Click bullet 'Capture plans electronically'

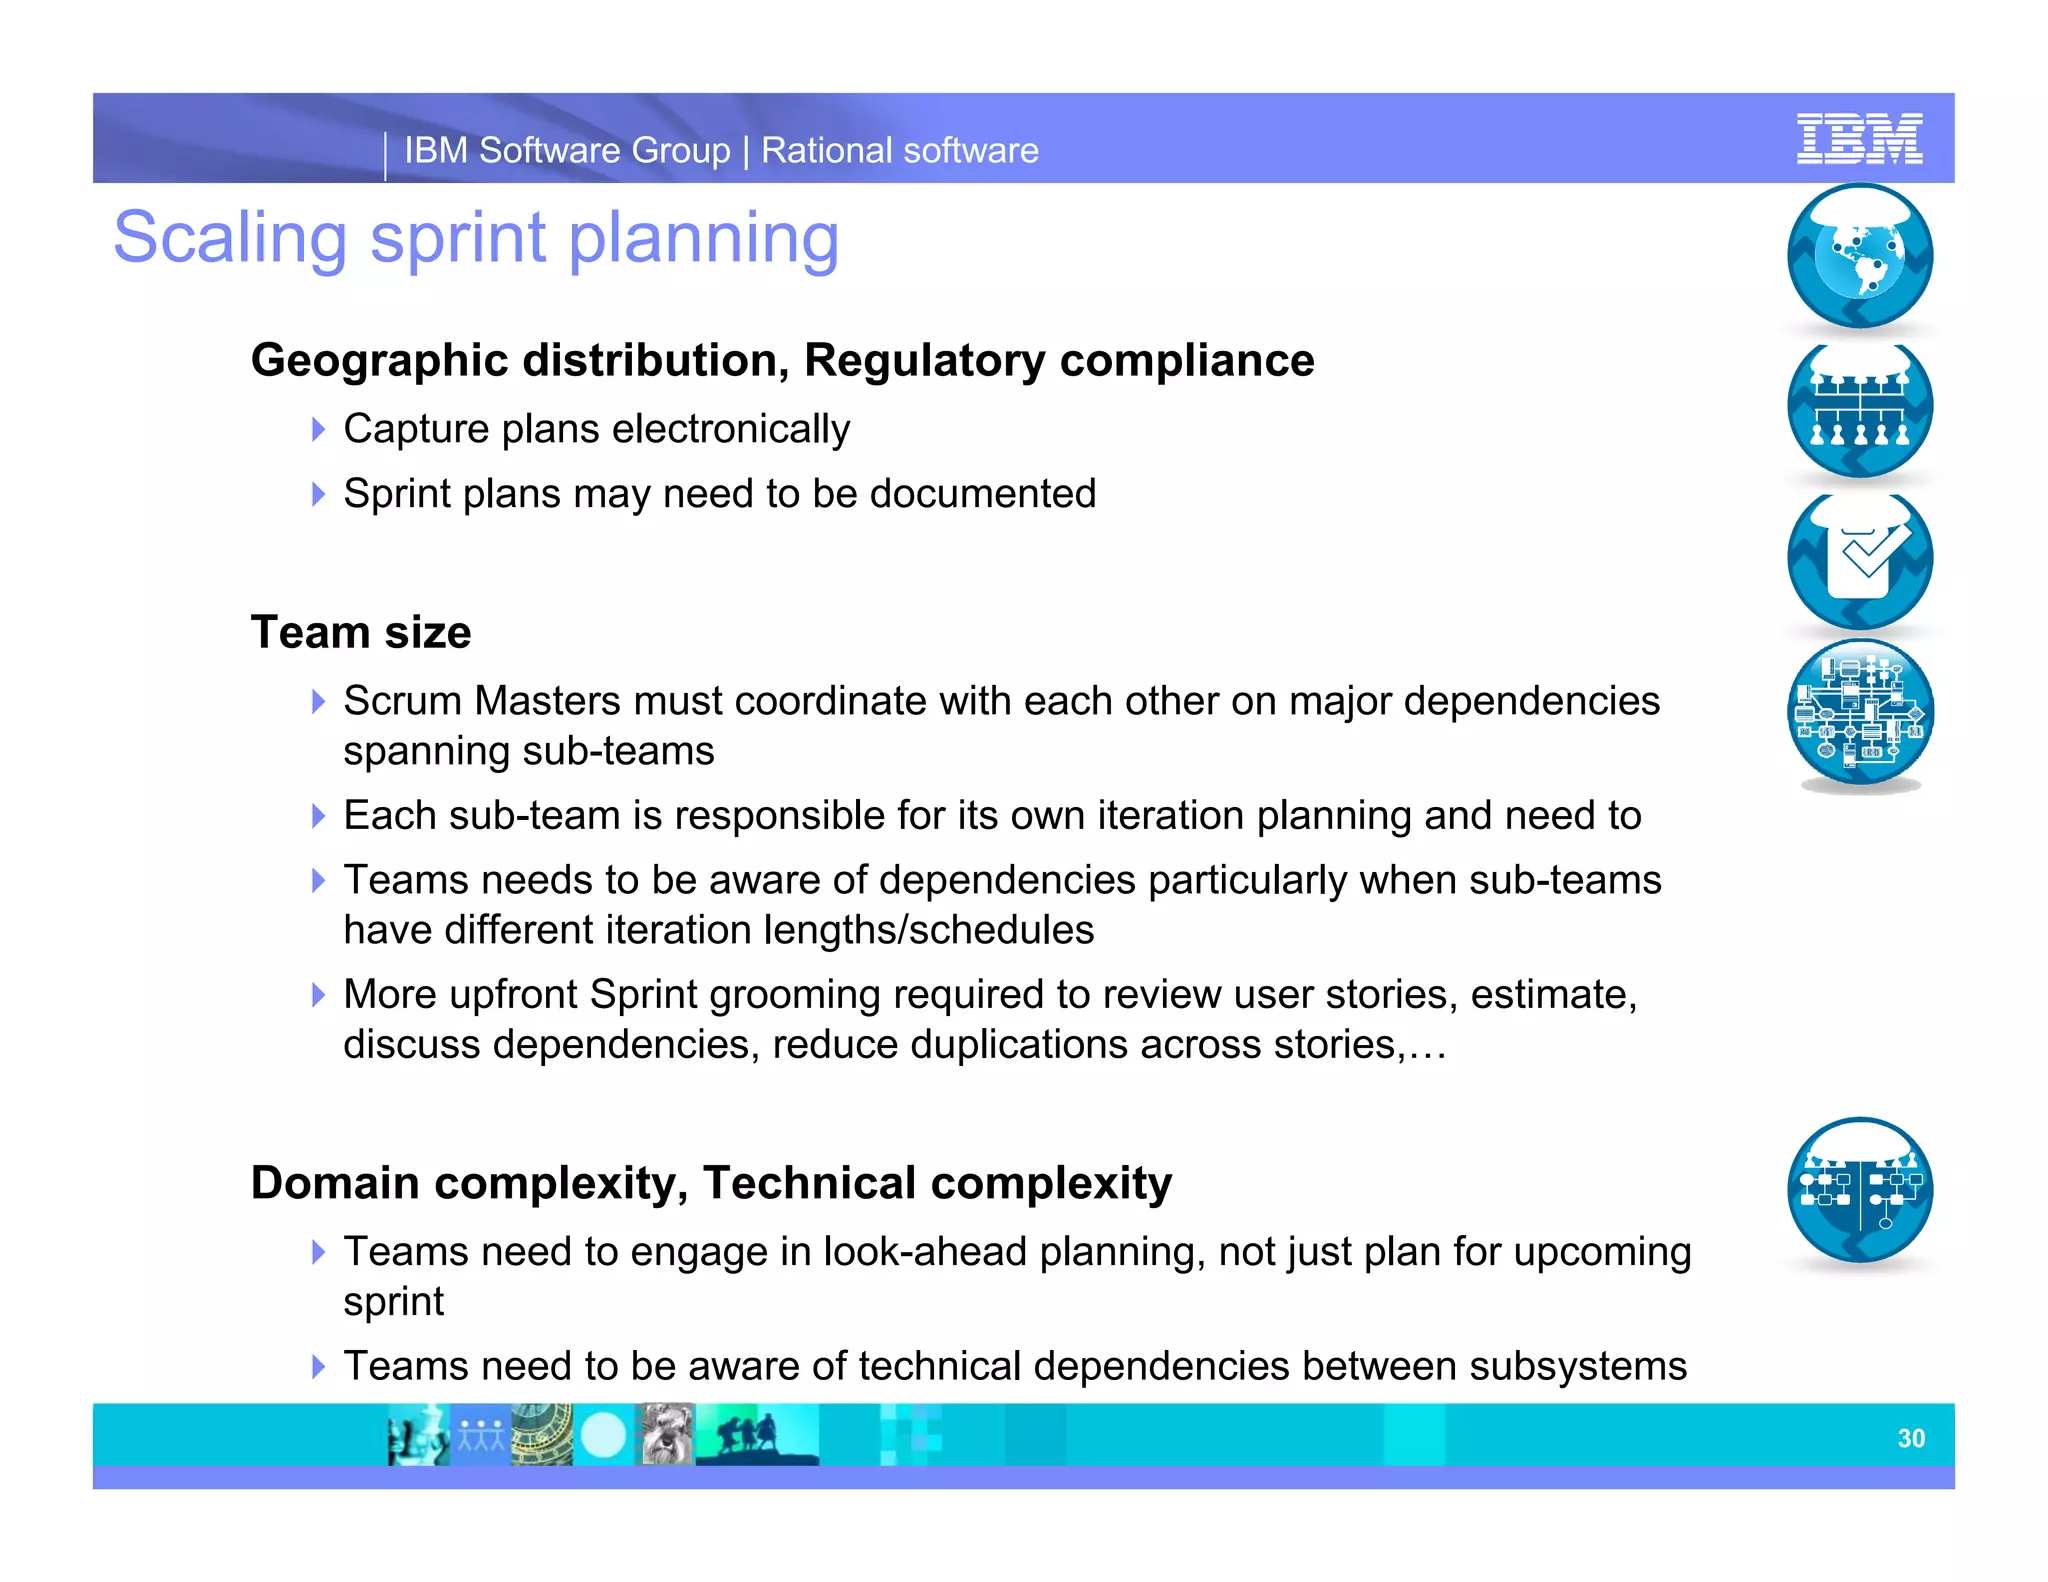tap(596, 429)
